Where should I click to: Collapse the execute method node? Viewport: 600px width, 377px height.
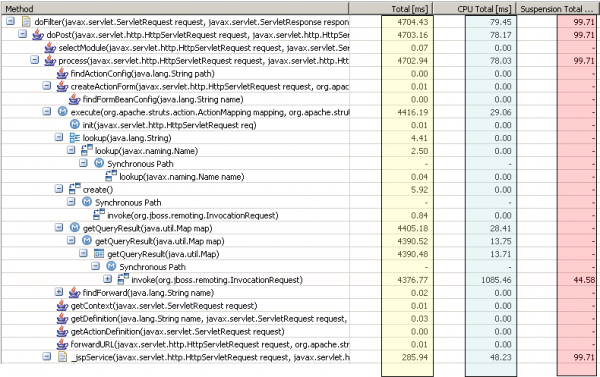(x=47, y=111)
